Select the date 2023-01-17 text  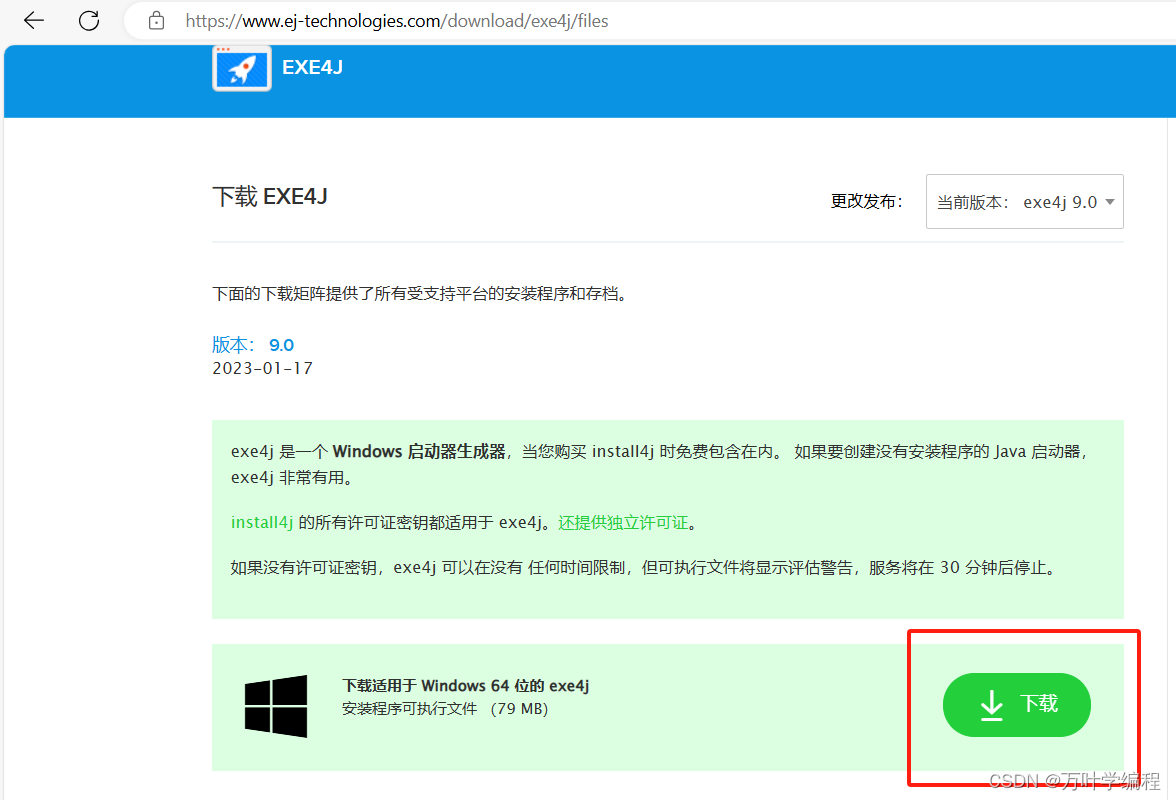(262, 368)
